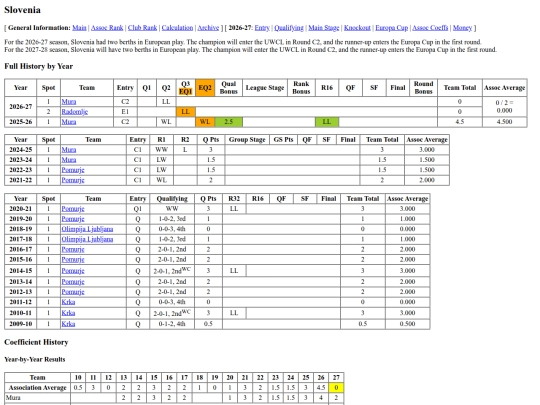The image size is (540, 405).
Task: Open the Radomlje team link
Action: [x=75, y=112]
